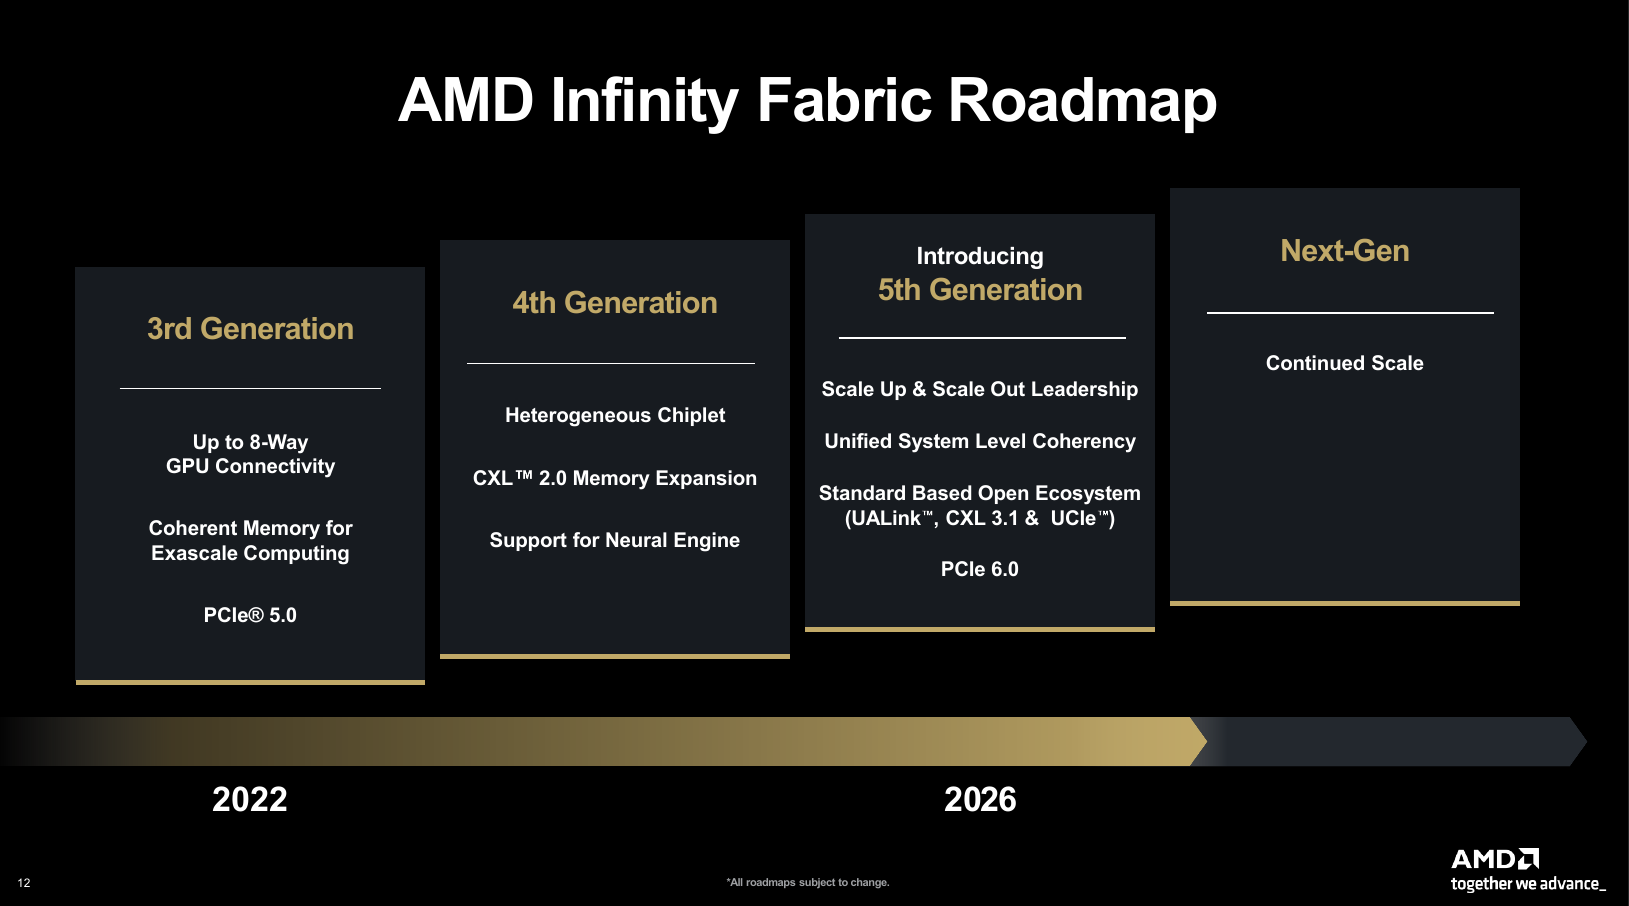The height and width of the screenshot is (906, 1629).
Task: Select the '5th Generation' heading
Action: tap(980, 290)
